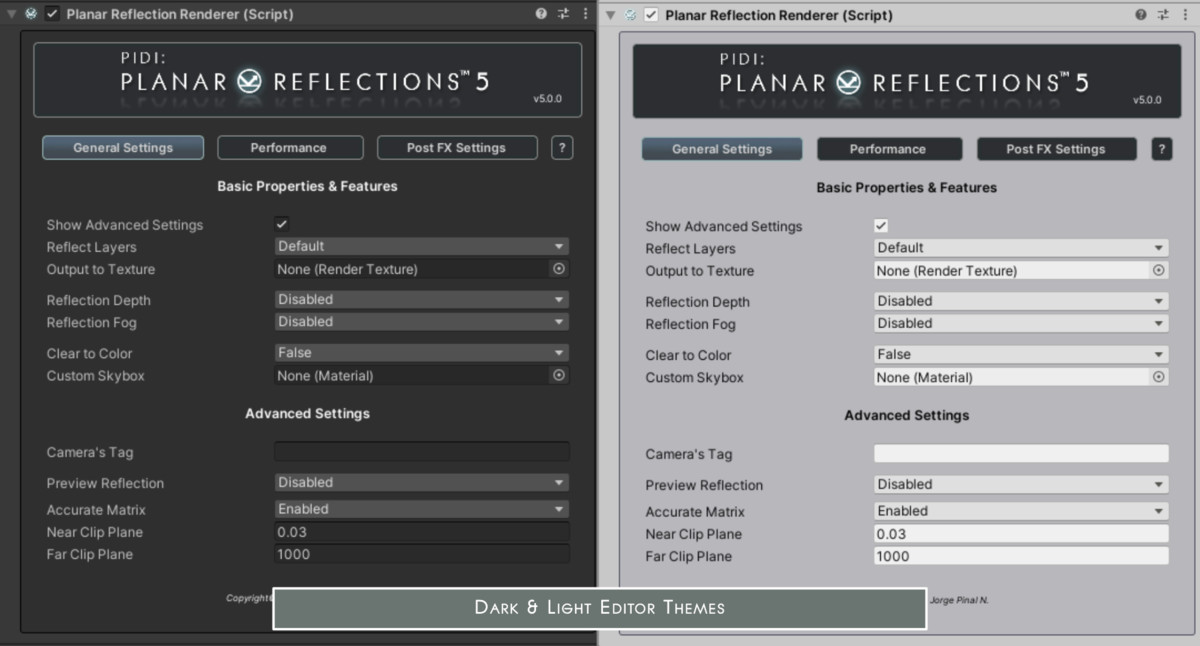Collapse the dark panel's Planar Reflection Renderer component
1200x646 pixels.
12,14
